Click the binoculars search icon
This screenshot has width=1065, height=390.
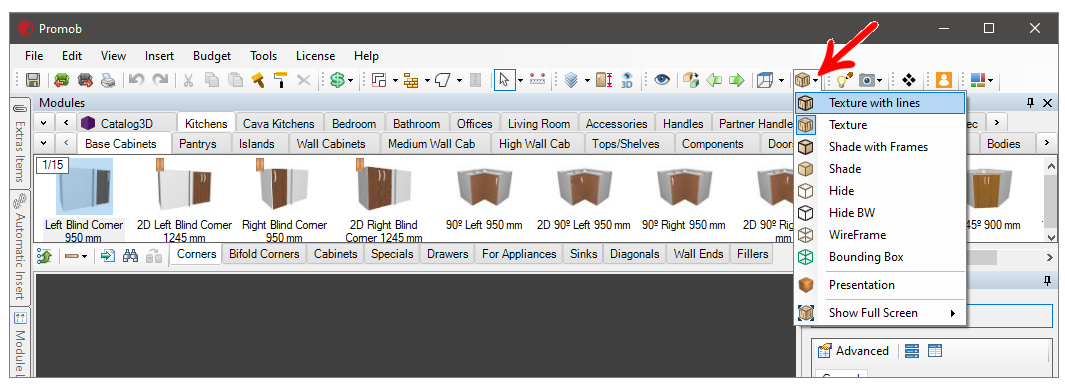tap(131, 256)
